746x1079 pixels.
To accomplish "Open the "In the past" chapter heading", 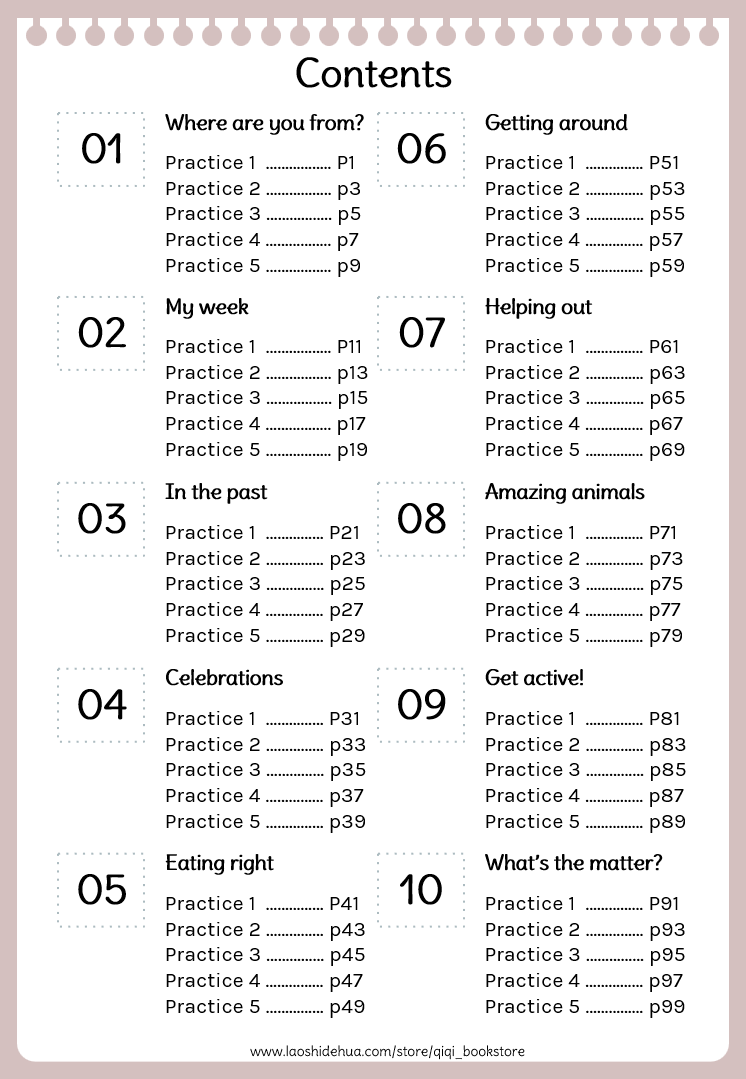I will [x=216, y=492].
